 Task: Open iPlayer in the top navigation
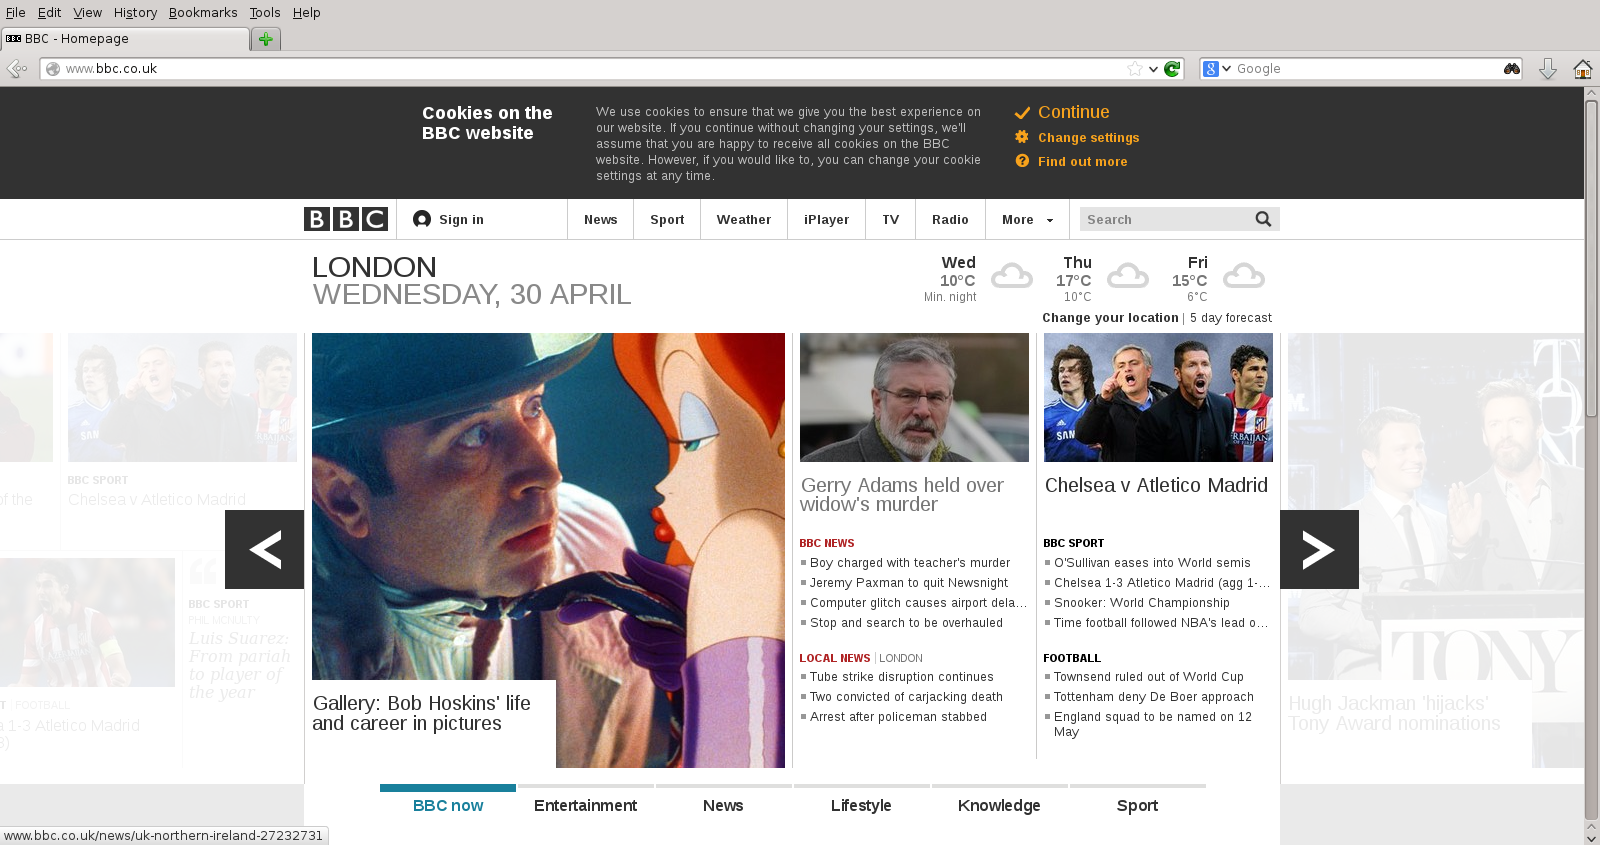[826, 219]
